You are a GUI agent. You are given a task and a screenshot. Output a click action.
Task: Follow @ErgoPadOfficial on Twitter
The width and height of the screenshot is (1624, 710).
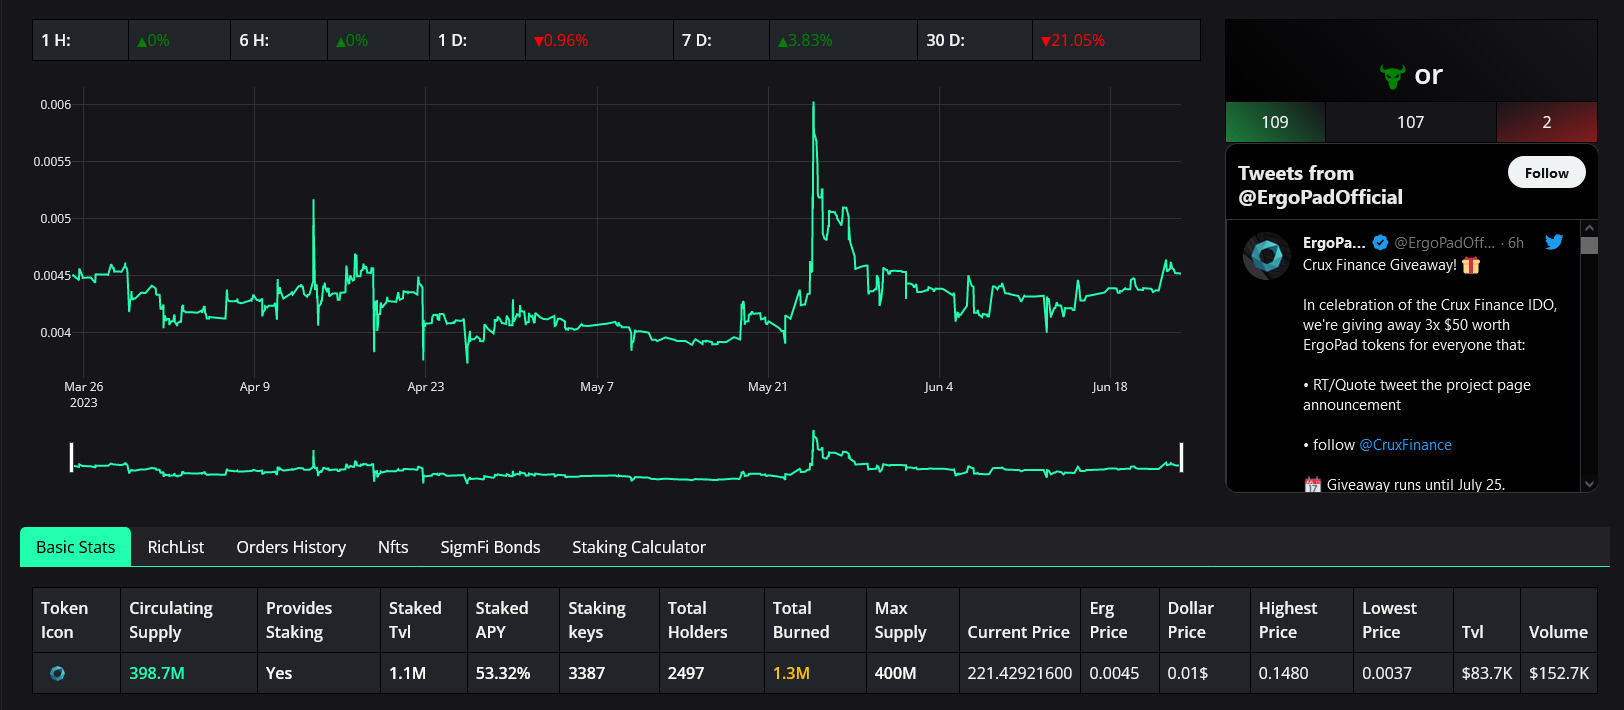pos(1546,173)
